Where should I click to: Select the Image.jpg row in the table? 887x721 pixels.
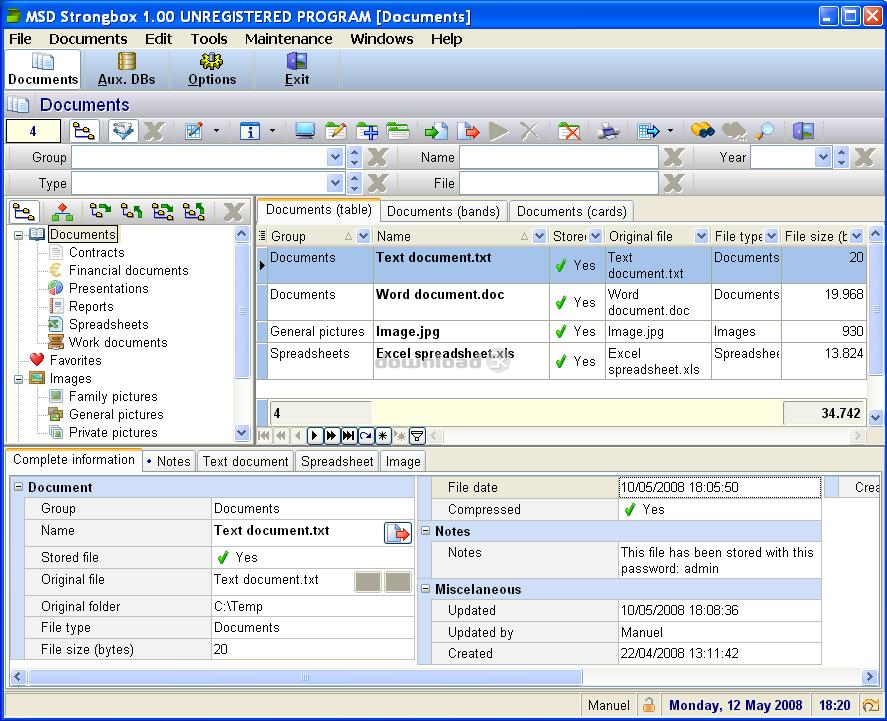click(561, 331)
